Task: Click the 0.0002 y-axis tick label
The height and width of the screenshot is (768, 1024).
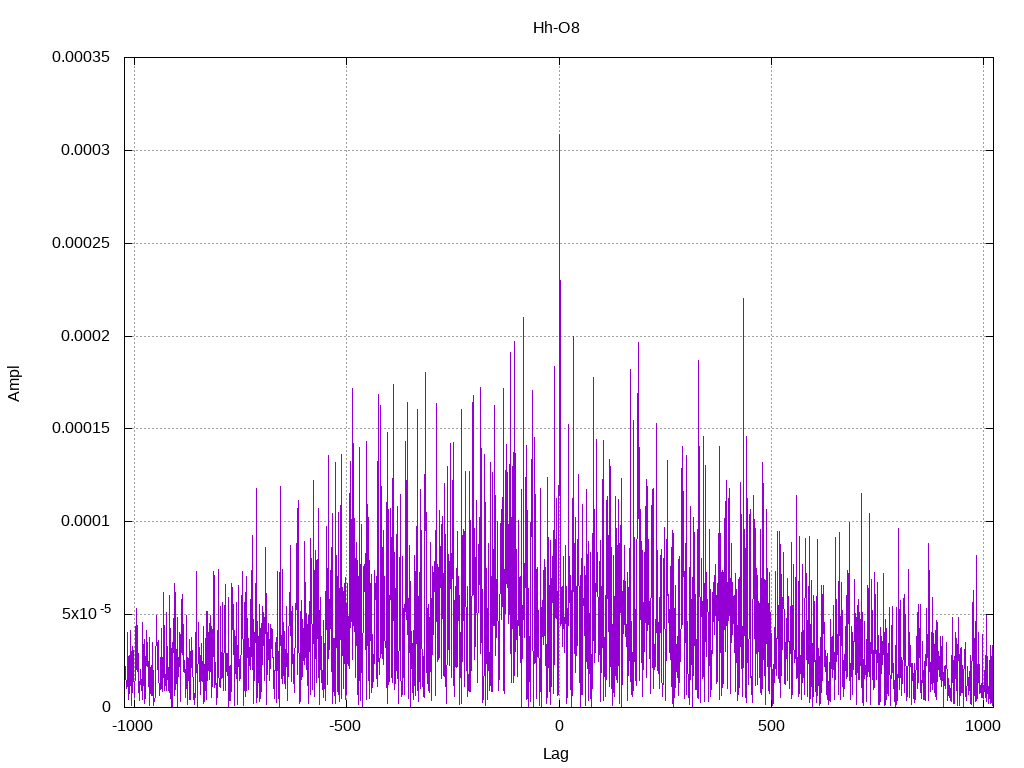Action: click(86, 336)
